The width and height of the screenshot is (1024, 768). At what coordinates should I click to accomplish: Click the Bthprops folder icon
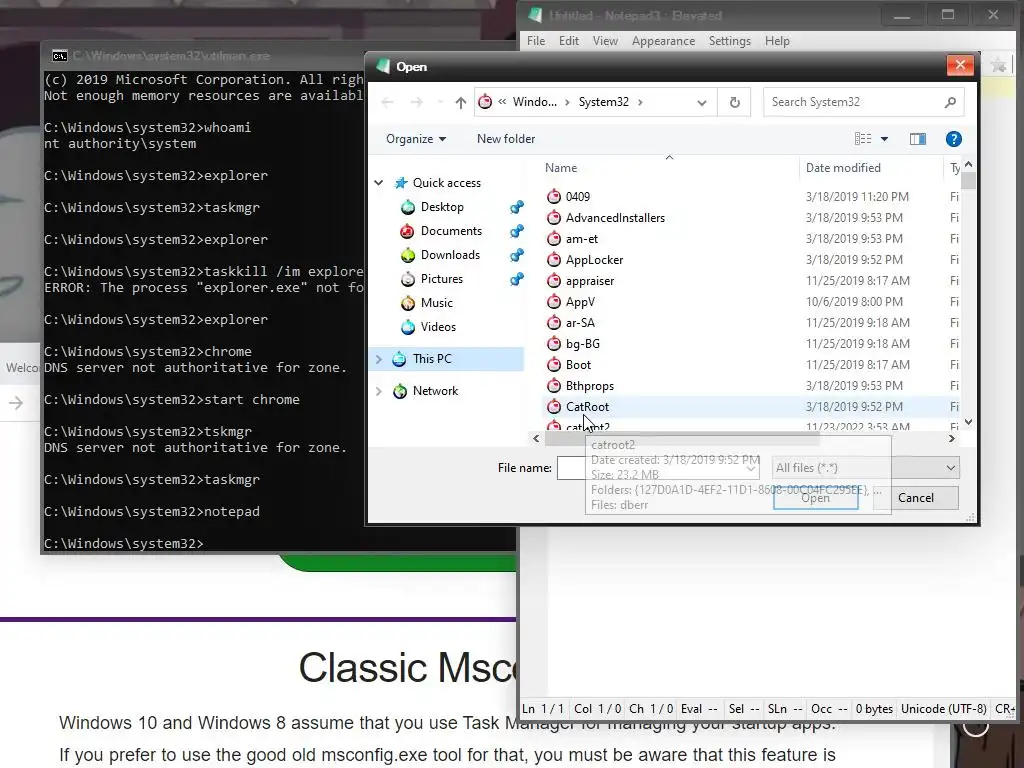point(554,385)
